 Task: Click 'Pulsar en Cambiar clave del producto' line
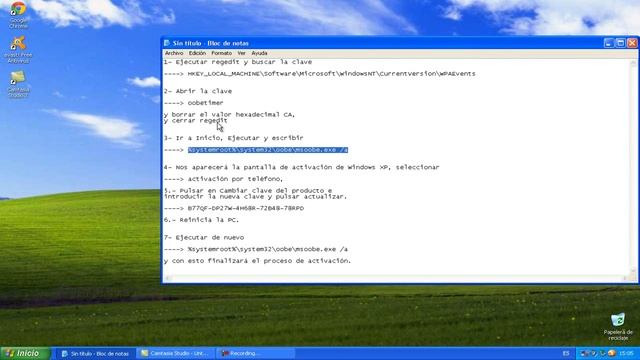[x=248, y=191]
